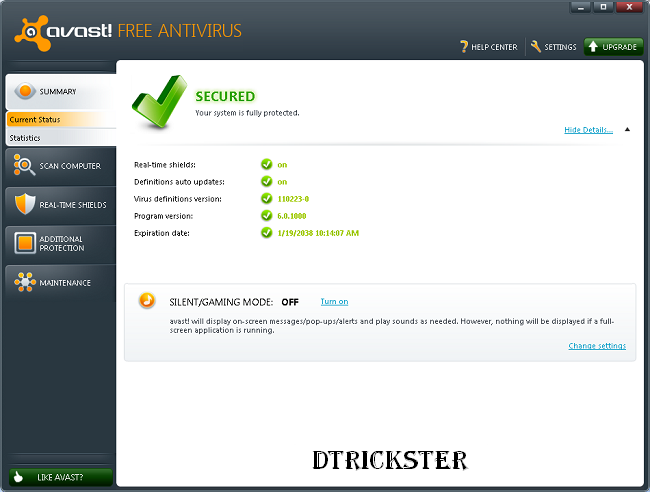
Task: Select the Current Status sub-item
Action: pyautogui.click(x=61, y=119)
